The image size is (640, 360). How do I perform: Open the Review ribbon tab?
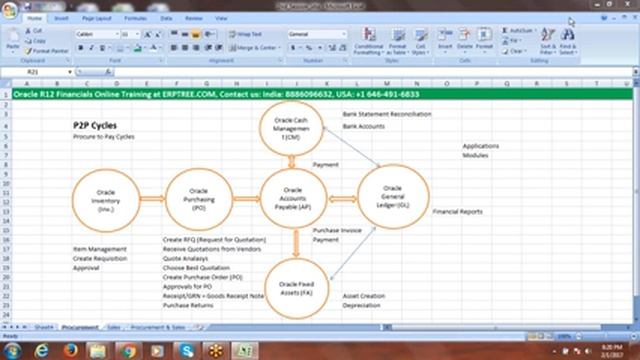(194, 18)
